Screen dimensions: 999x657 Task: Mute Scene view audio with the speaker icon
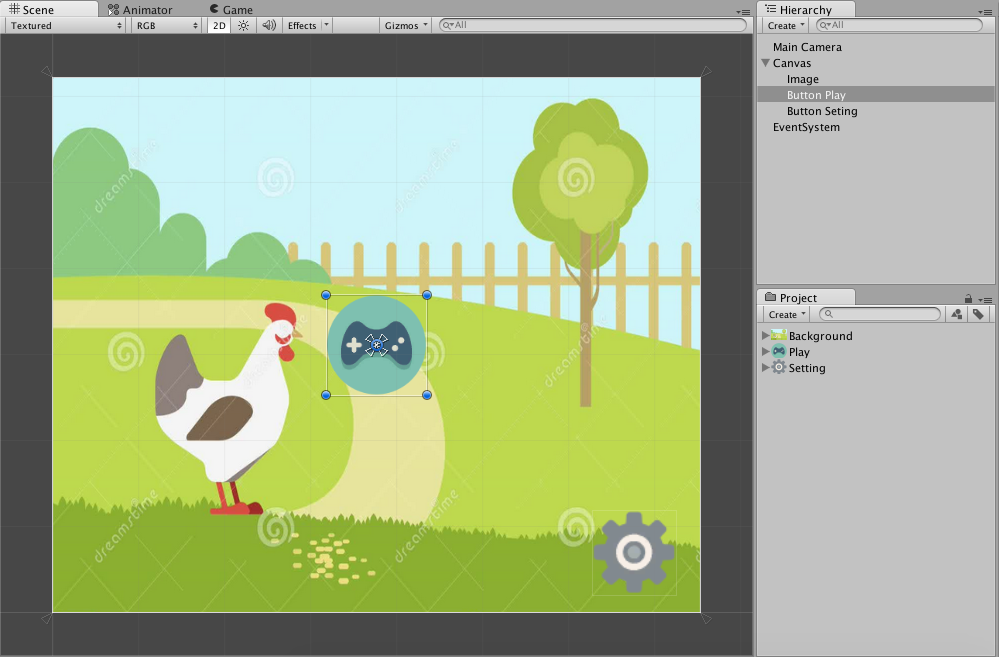click(x=268, y=25)
